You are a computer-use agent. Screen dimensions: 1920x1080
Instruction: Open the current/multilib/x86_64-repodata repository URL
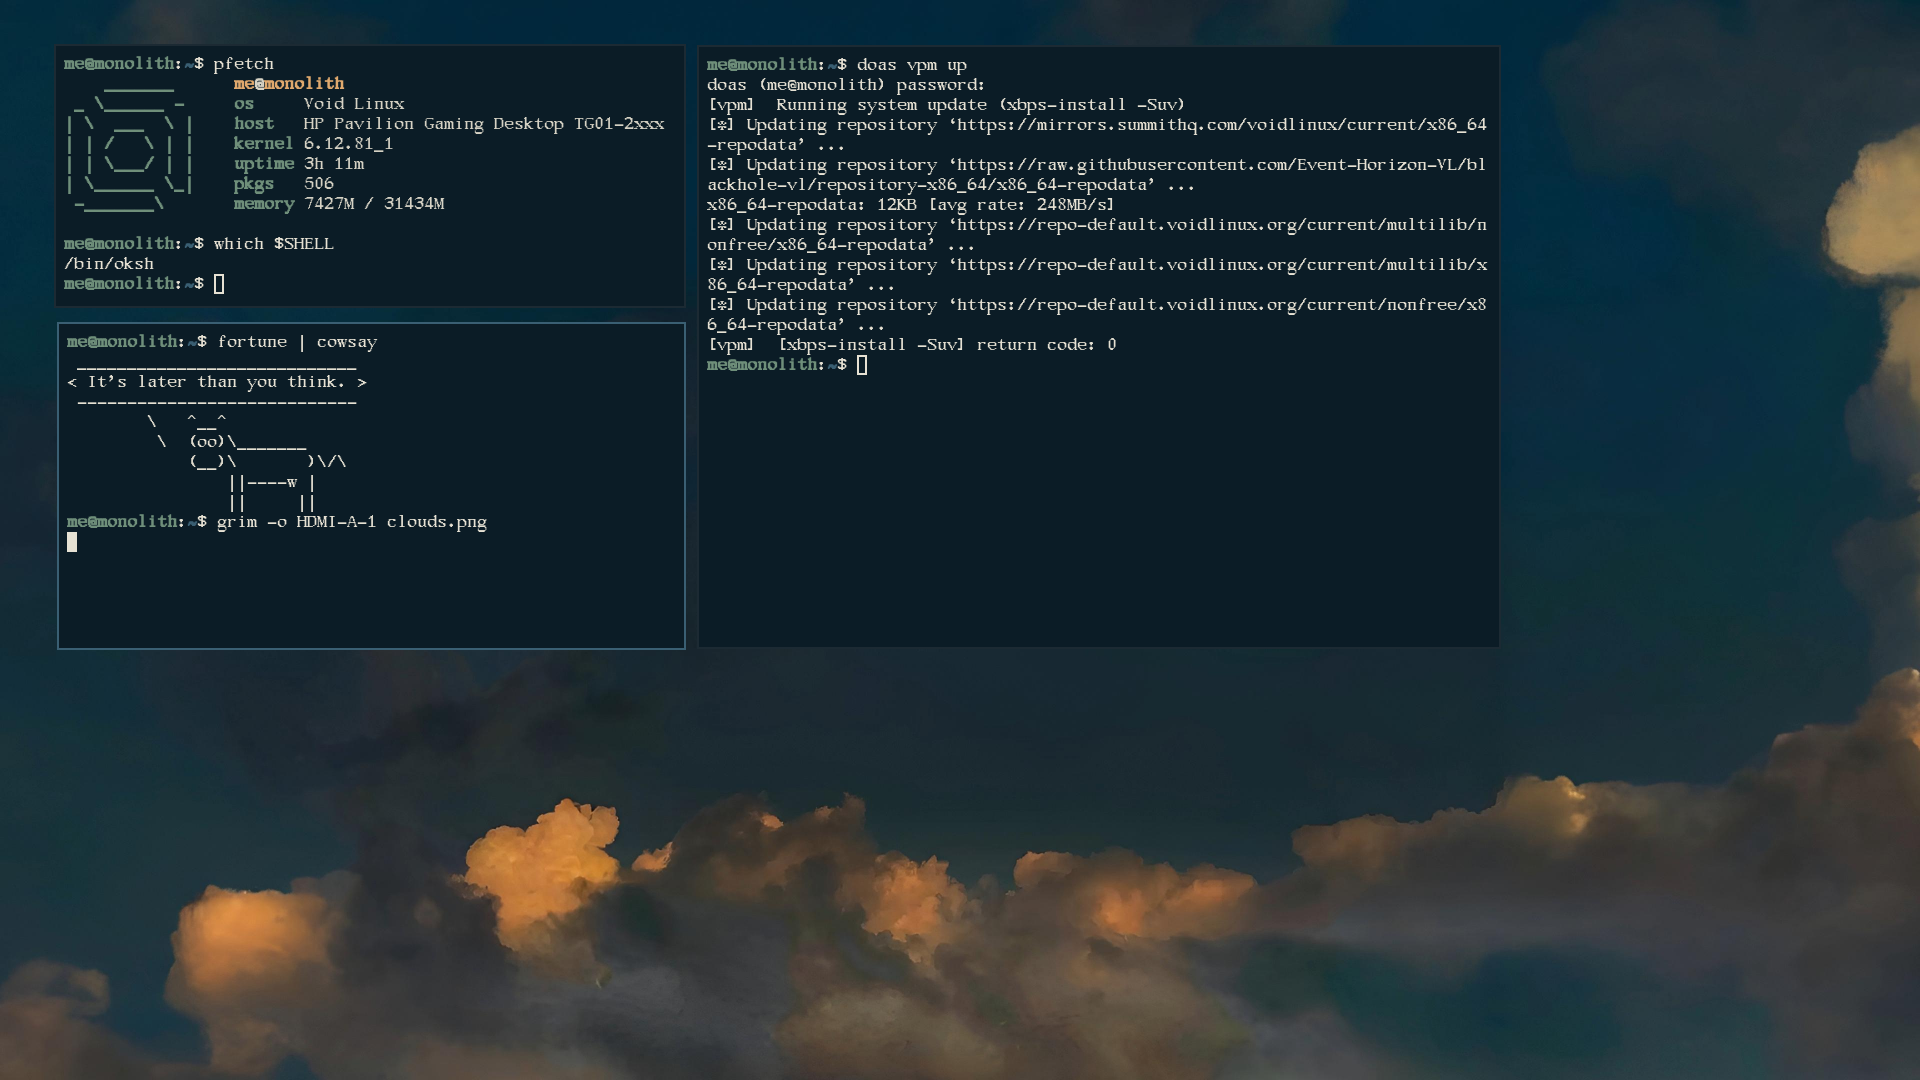pos(1097,275)
